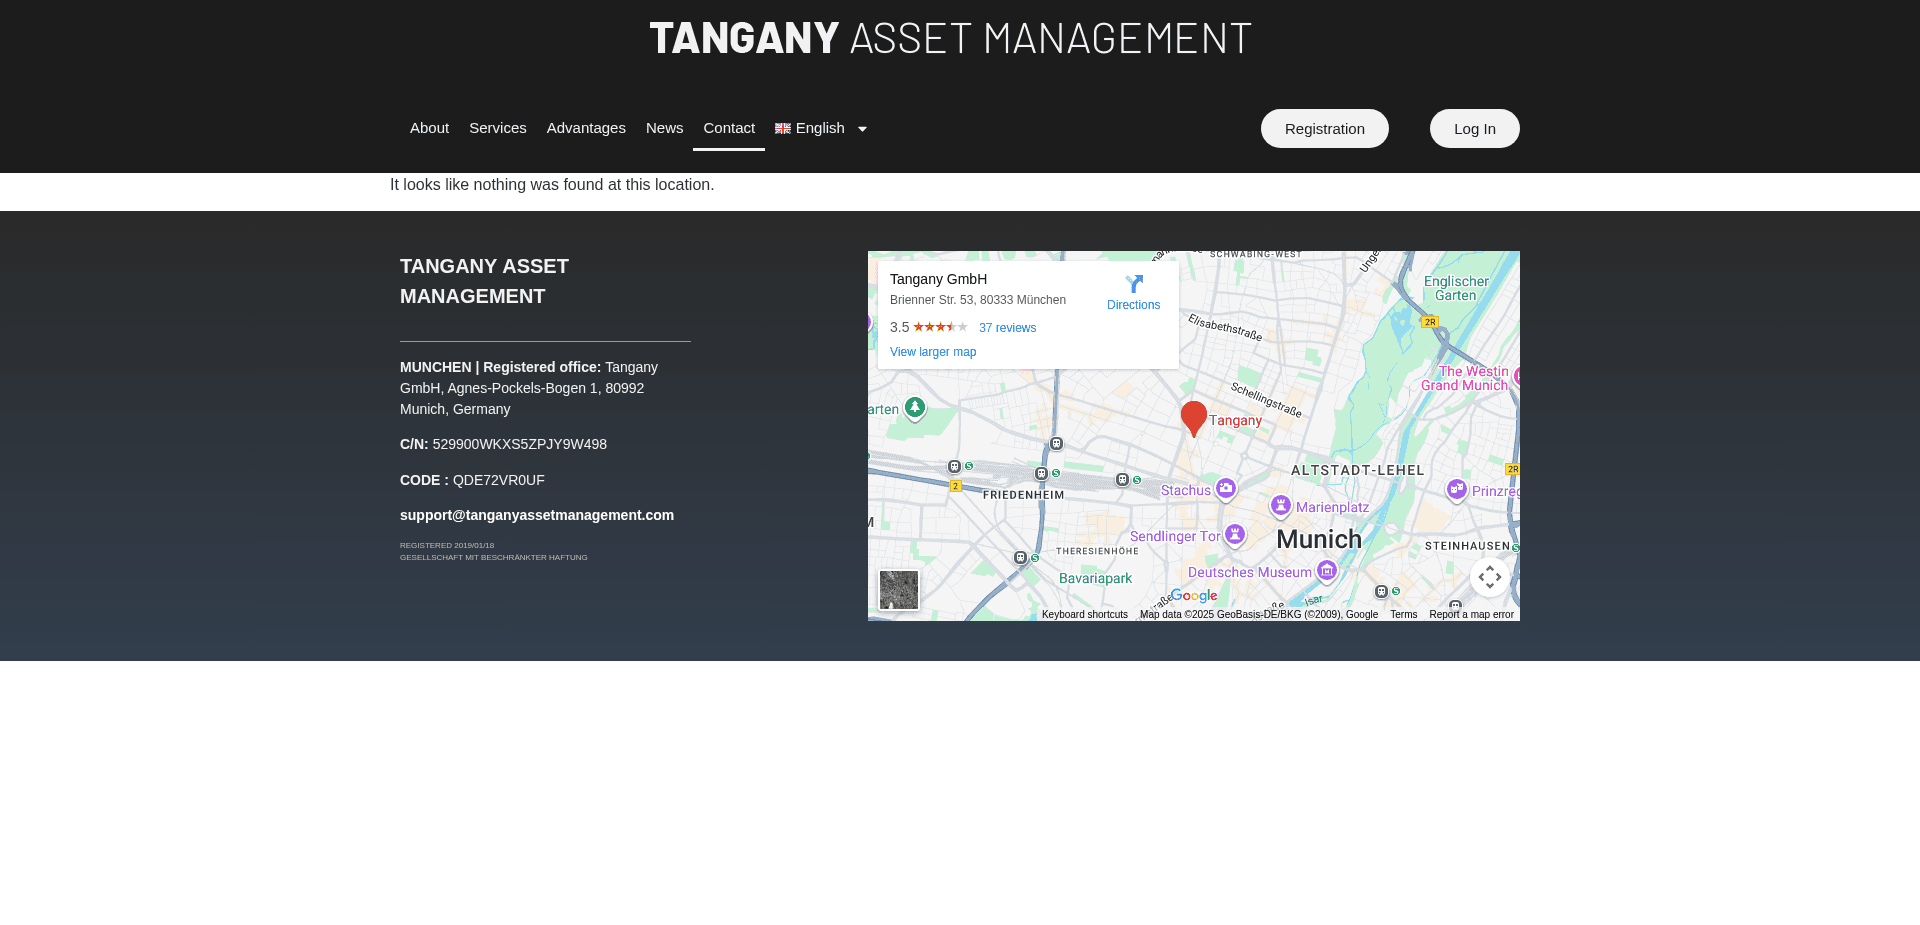Click the UK flag icon beside English
Image resolution: width=1920 pixels, height=925 pixels.
pos(782,128)
